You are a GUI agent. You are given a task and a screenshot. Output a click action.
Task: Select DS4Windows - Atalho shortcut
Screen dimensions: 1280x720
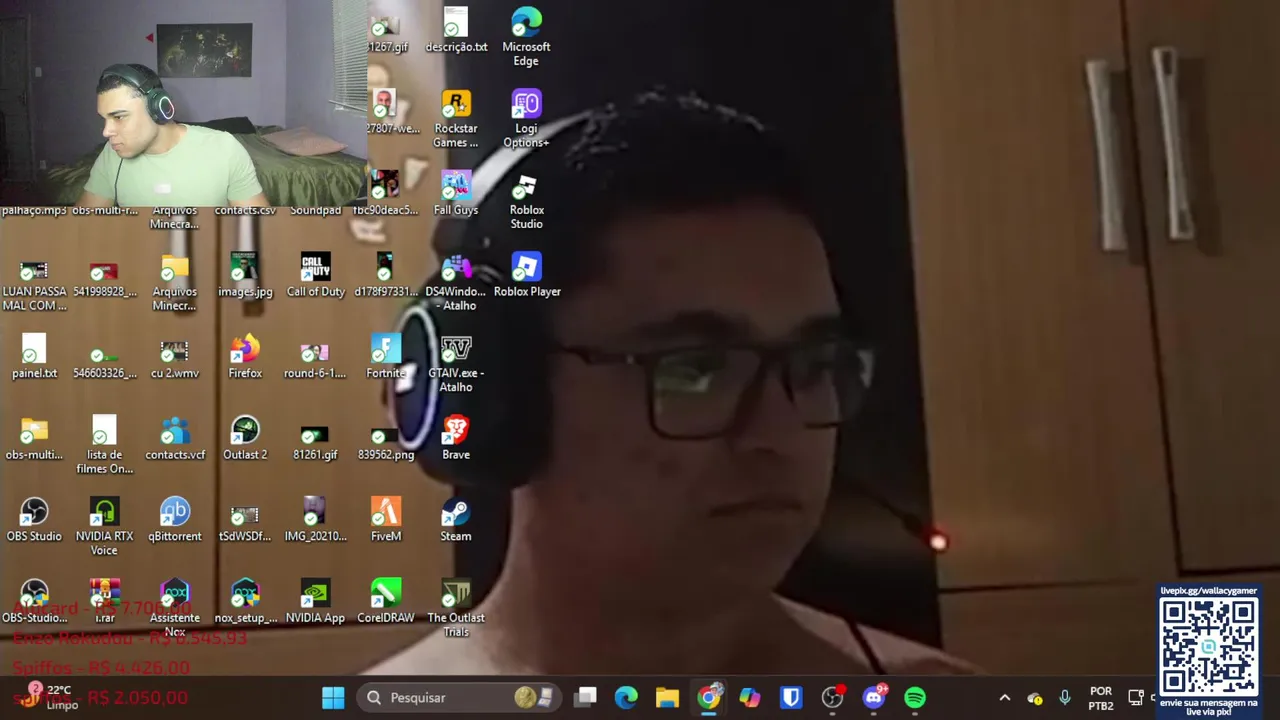point(456,282)
